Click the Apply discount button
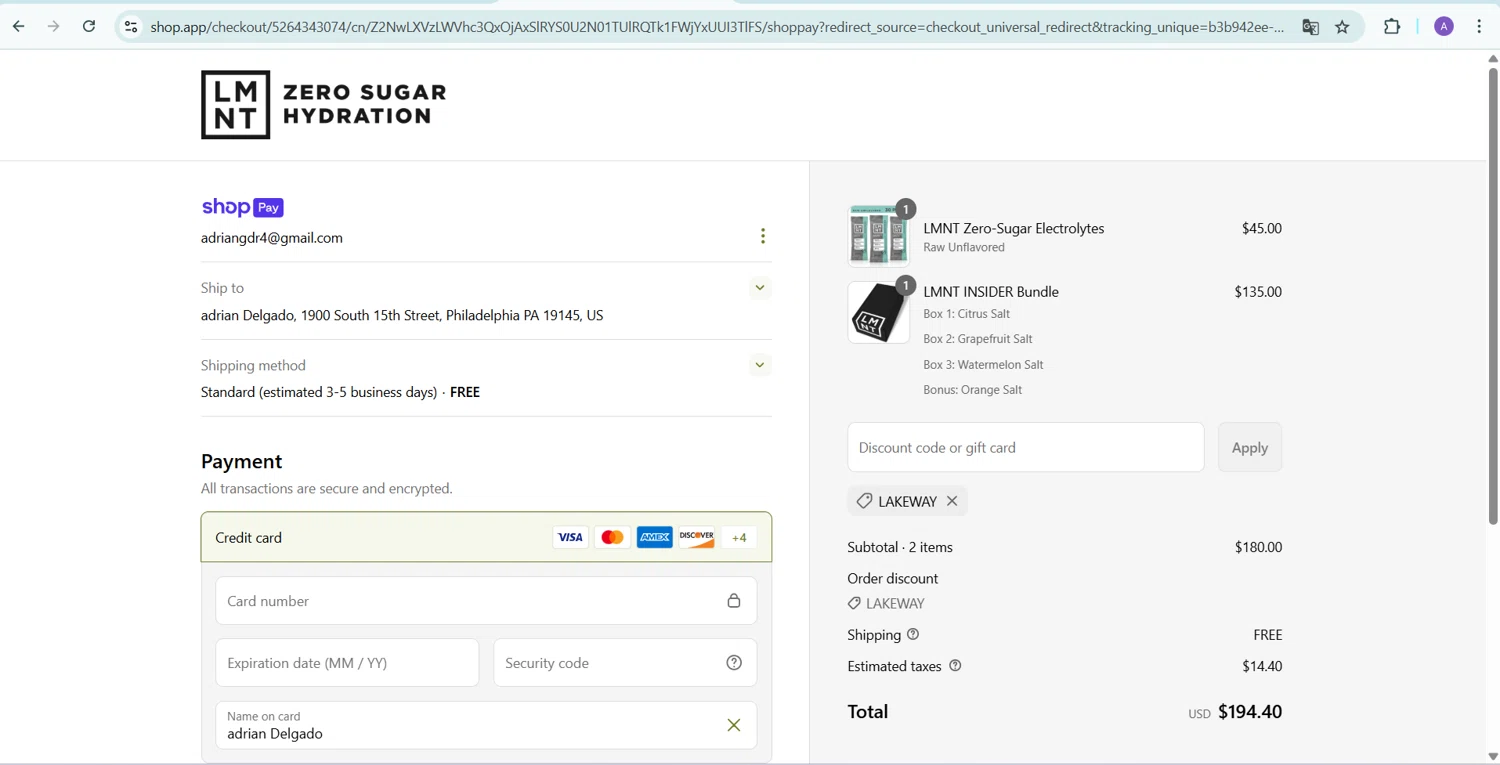 point(1250,447)
